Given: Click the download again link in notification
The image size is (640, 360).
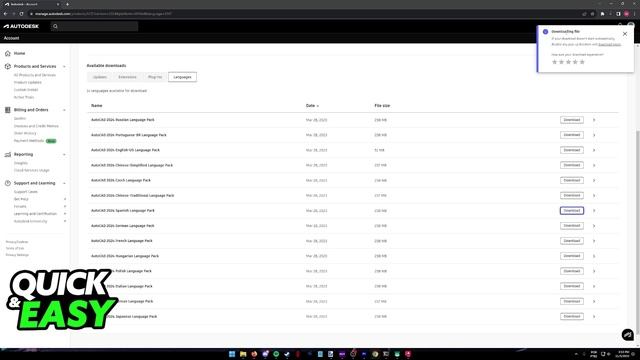Looking at the screenshot, I should [x=609, y=44].
